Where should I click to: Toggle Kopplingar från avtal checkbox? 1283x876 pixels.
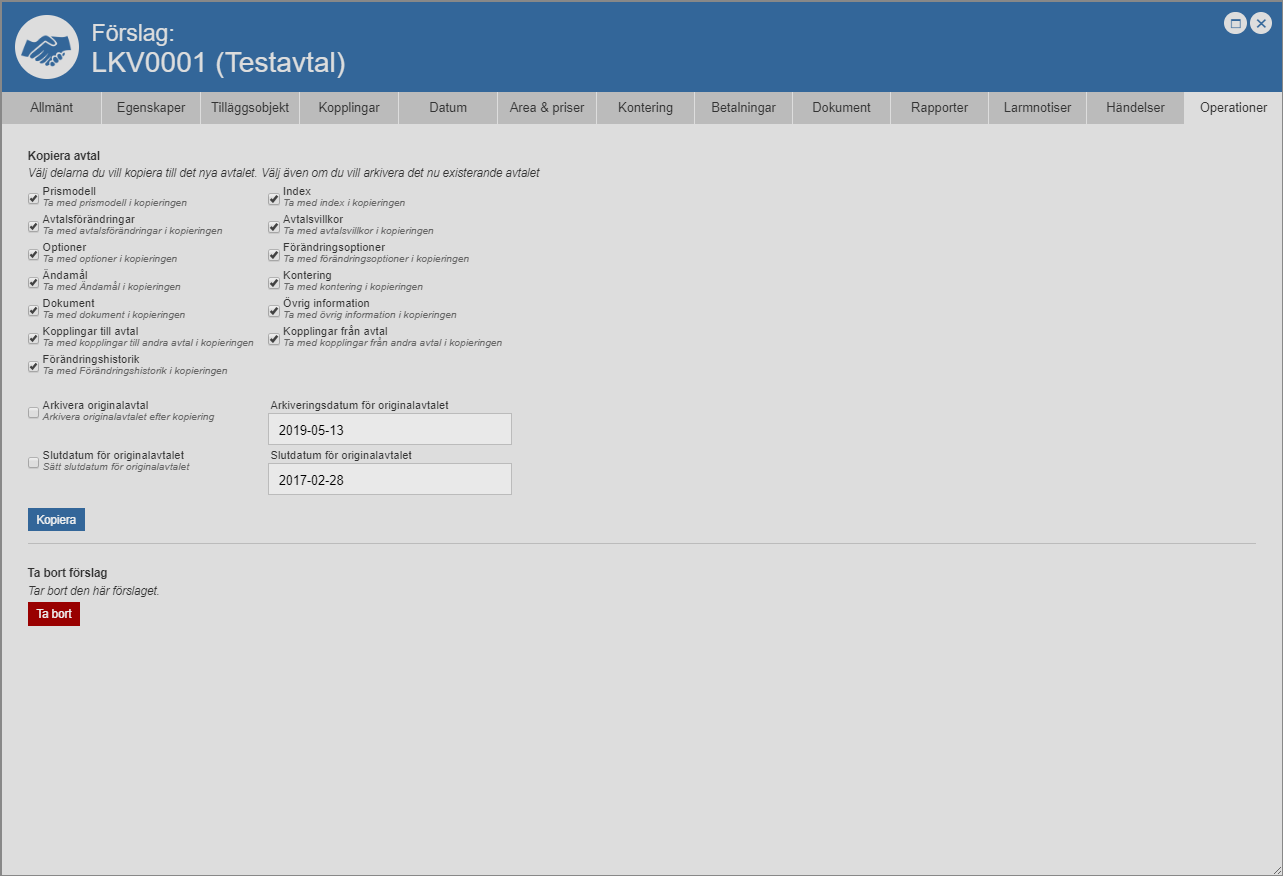tap(274, 339)
